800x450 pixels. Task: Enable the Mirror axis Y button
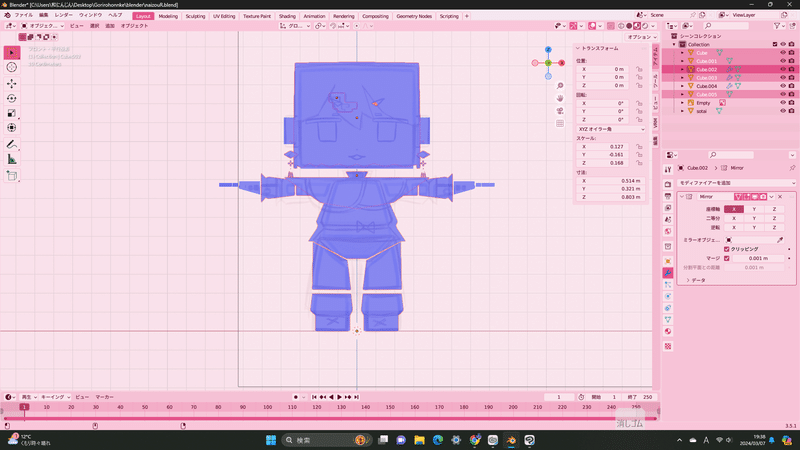point(754,209)
